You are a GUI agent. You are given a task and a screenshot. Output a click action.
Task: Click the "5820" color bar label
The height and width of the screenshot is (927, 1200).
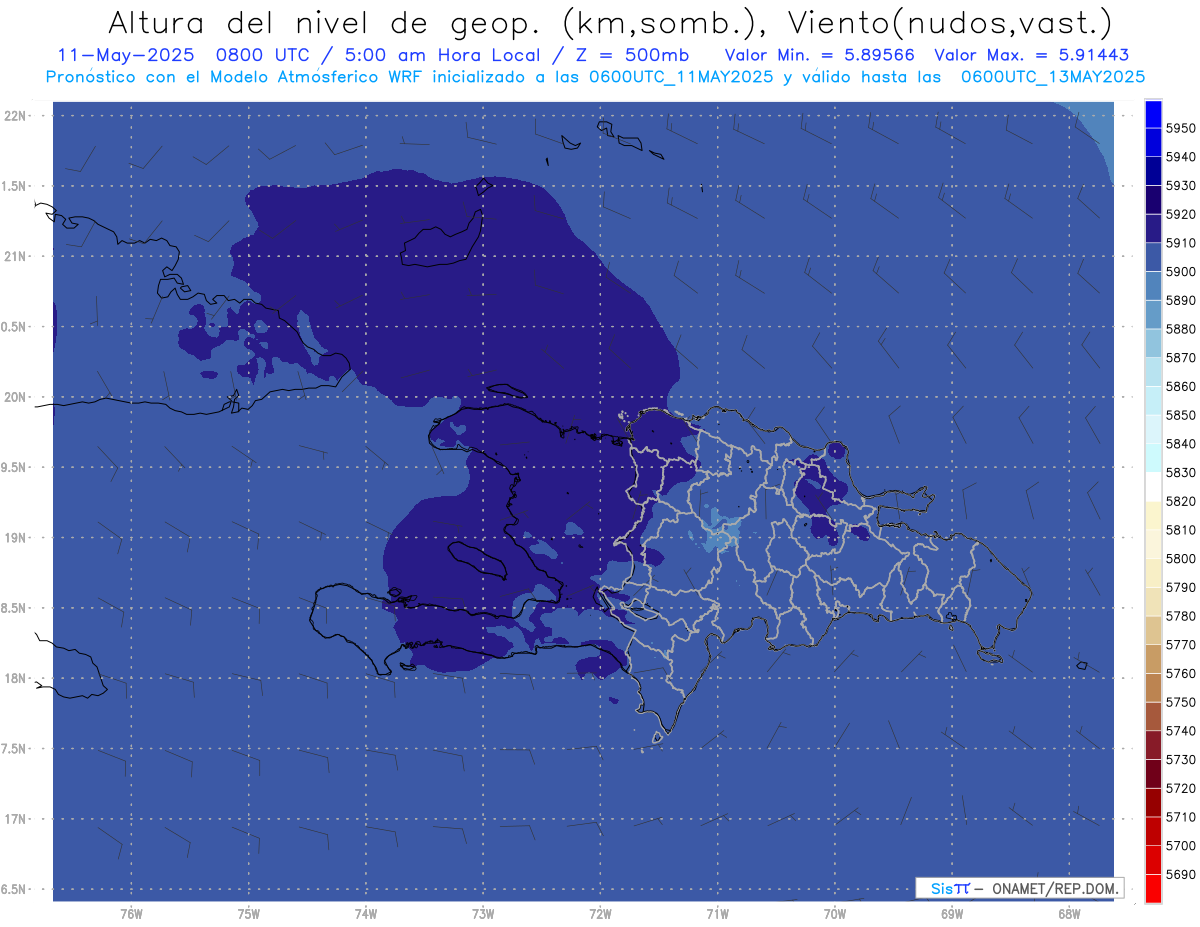pyautogui.click(x=1181, y=501)
